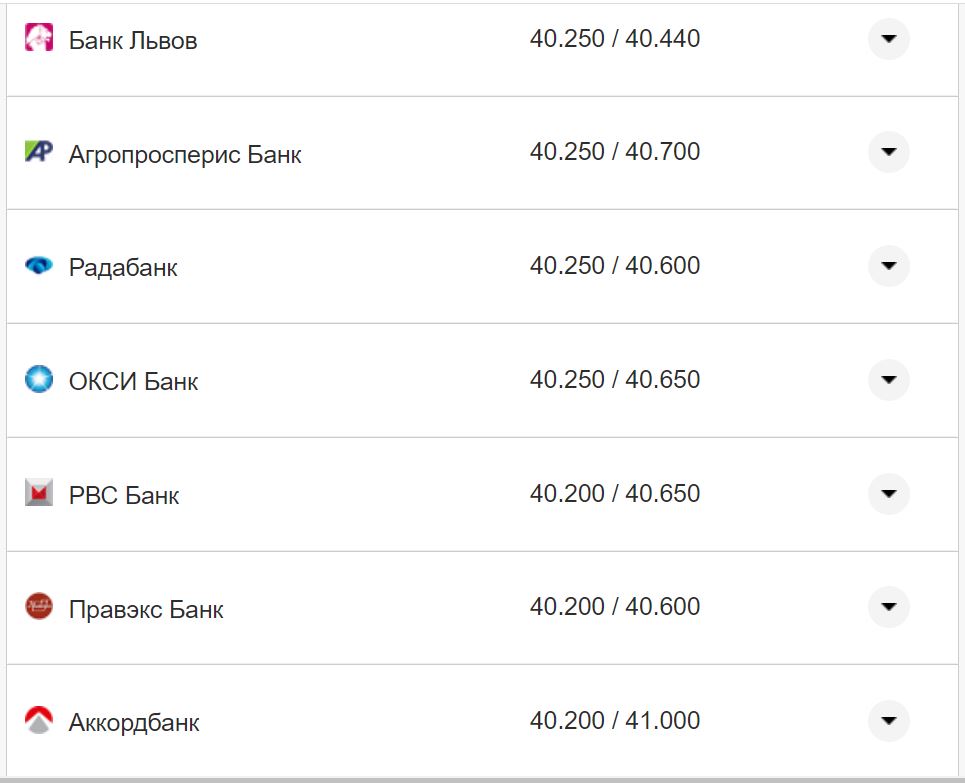Expand ОКСИ Банк rate details
965x783 pixels.
pos(888,380)
